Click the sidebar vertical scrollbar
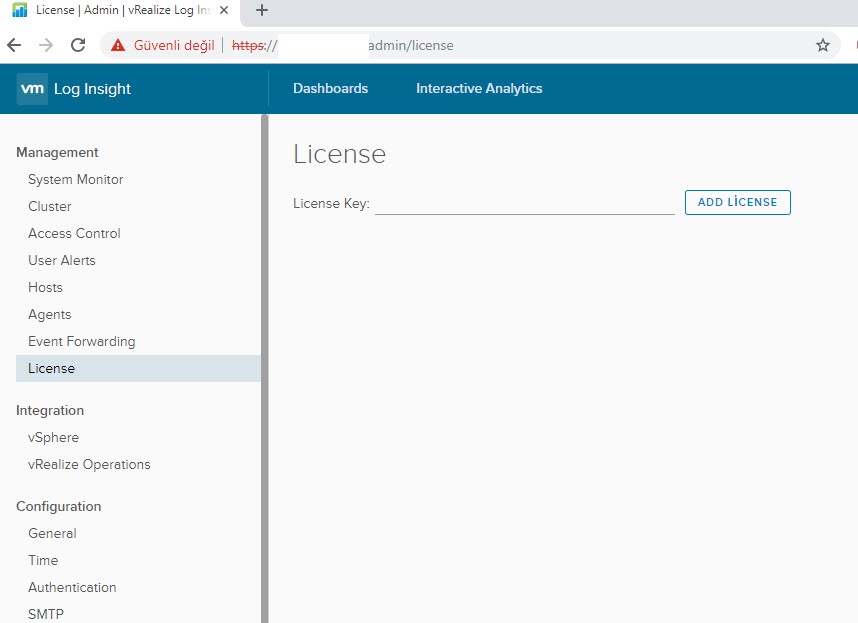The image size is (858, 623). coord(264,370)
